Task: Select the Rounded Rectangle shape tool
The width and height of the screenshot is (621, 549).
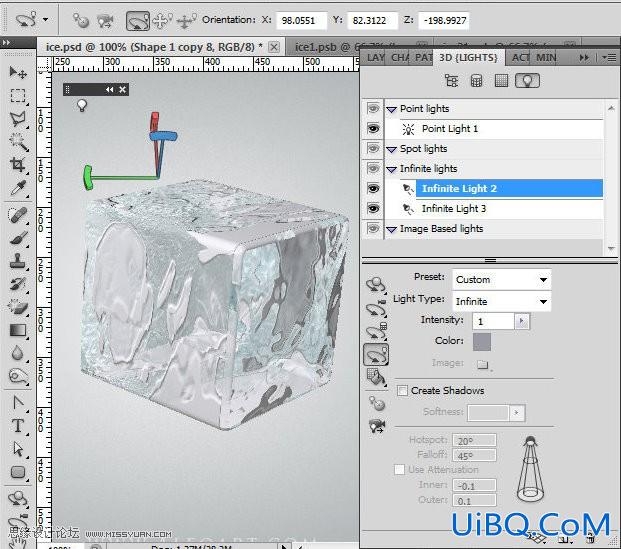Action: [18, 472]
